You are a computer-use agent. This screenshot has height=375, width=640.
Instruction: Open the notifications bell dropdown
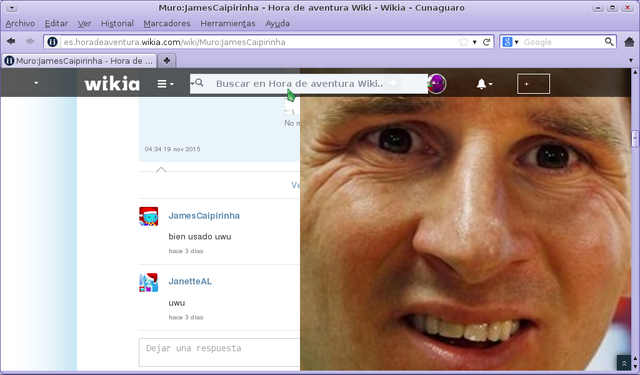click(x=484, y=84)
